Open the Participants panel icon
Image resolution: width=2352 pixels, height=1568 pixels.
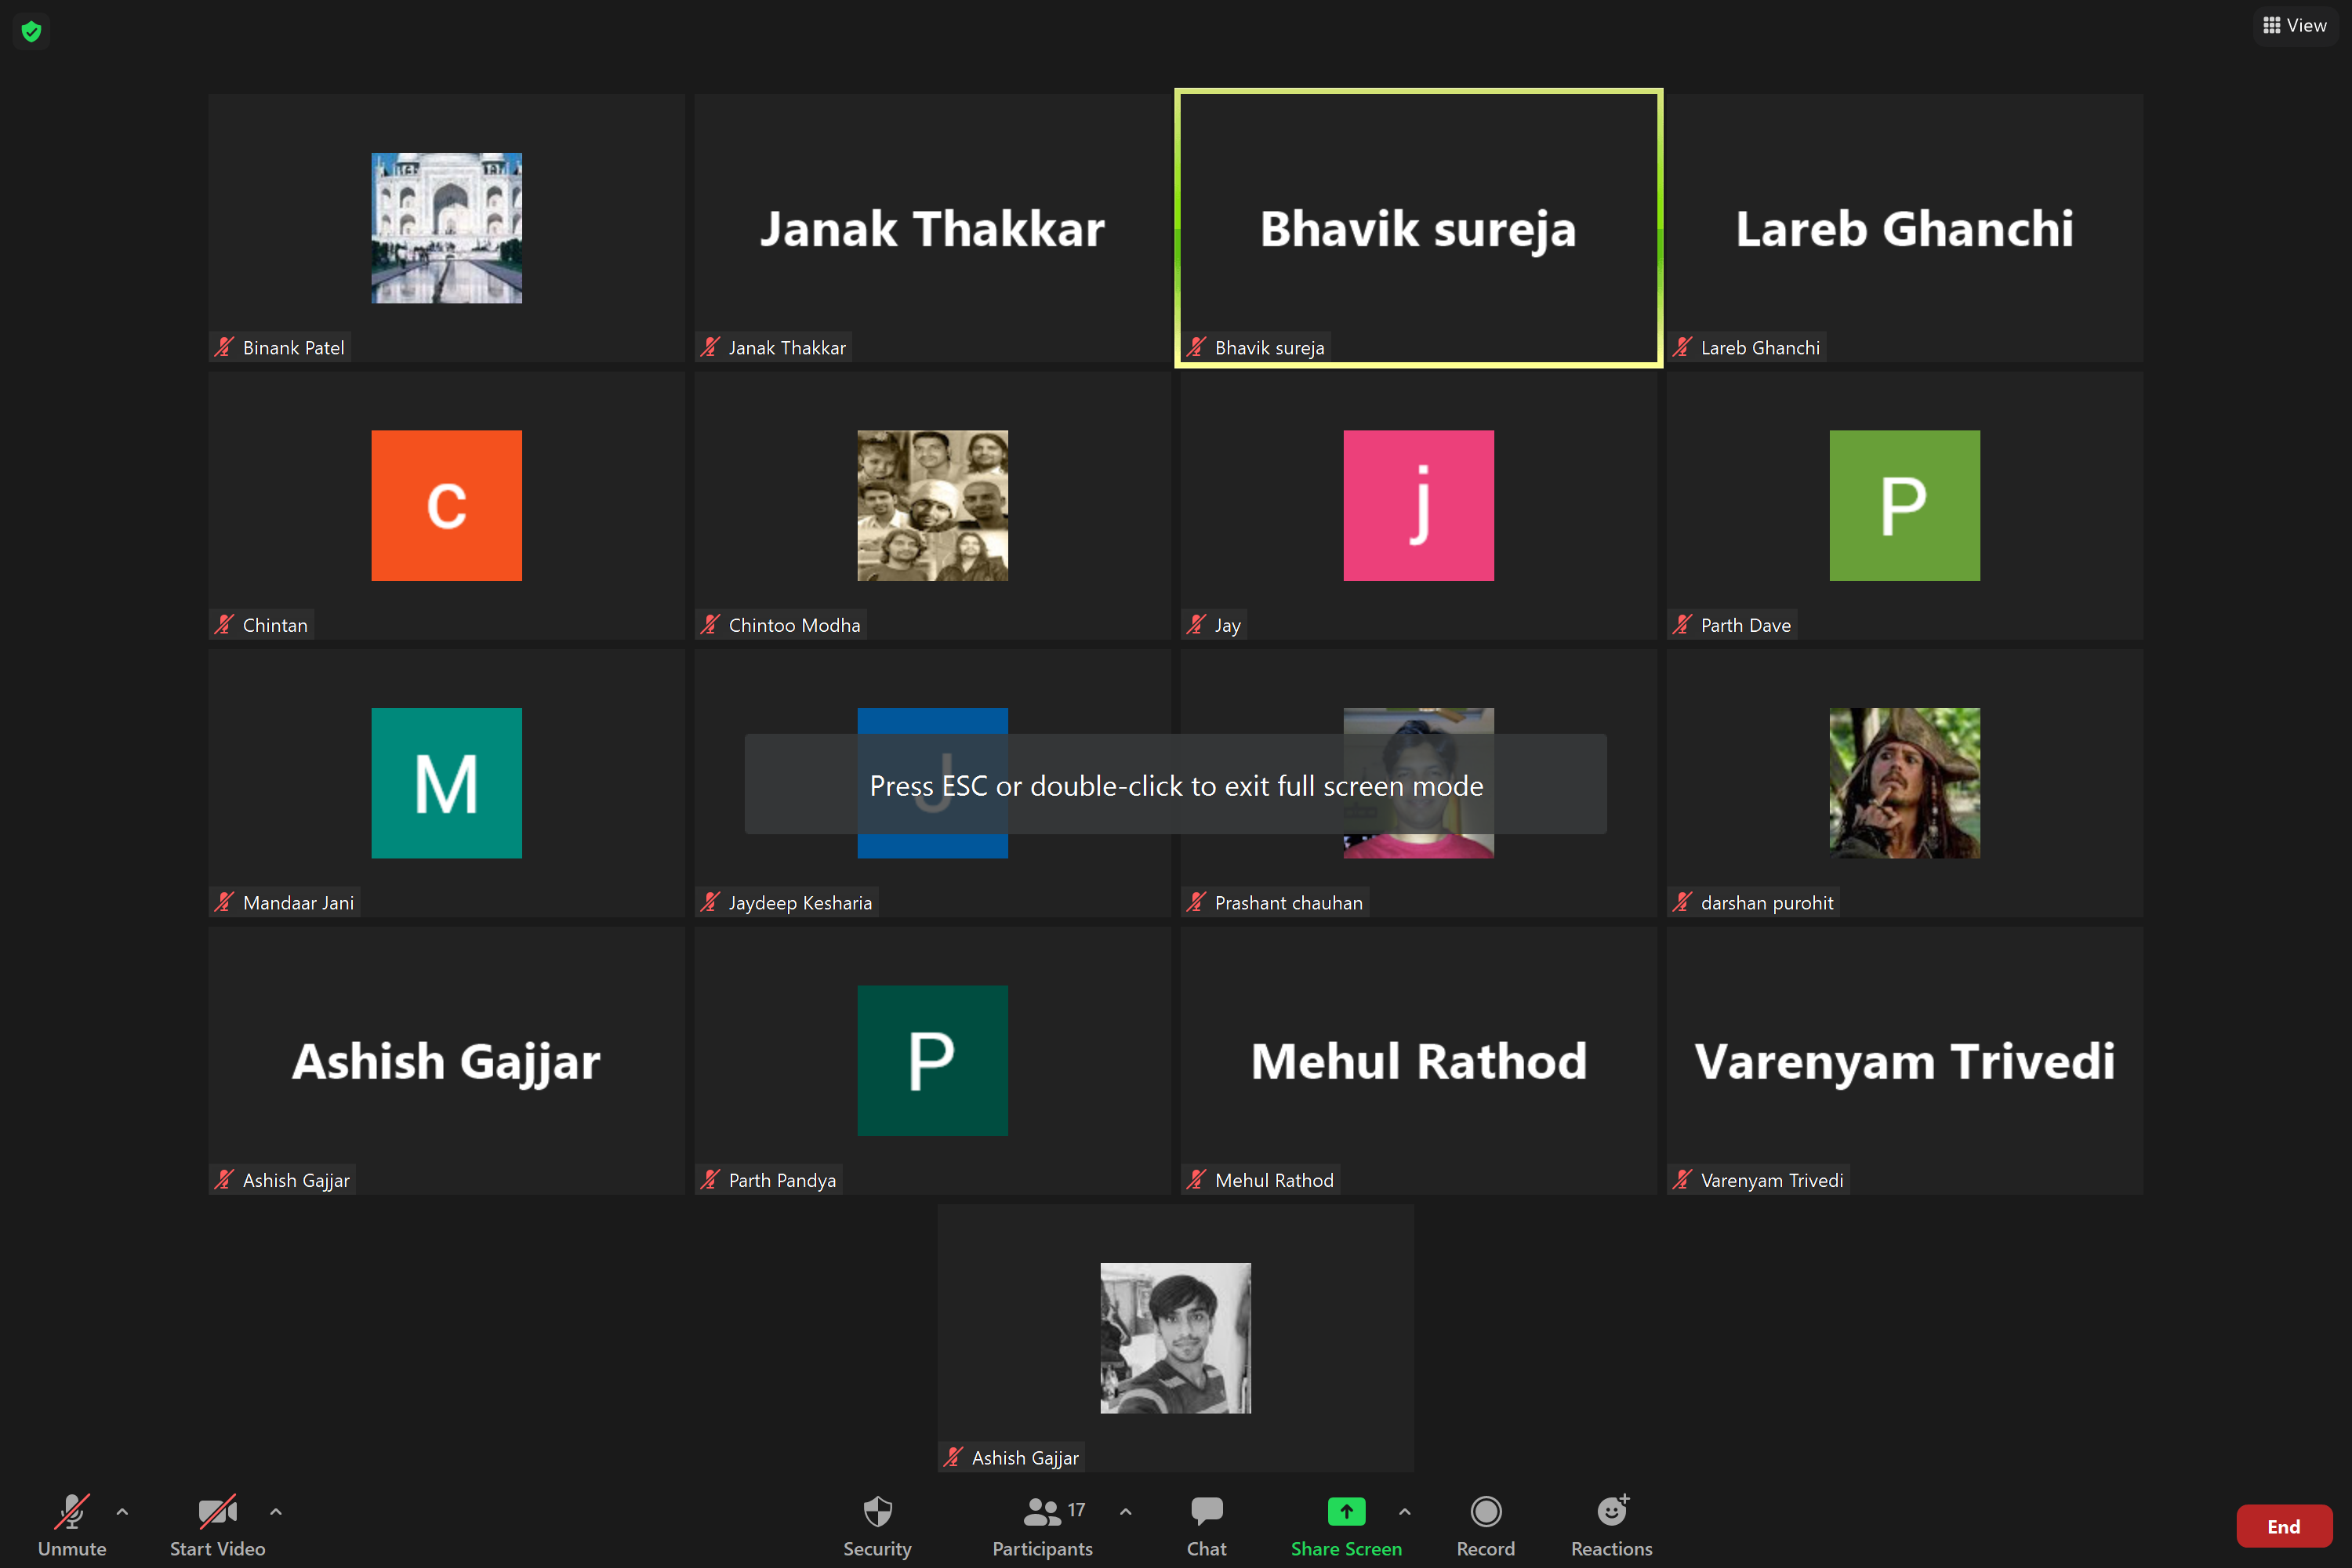click(1041, 1511)
